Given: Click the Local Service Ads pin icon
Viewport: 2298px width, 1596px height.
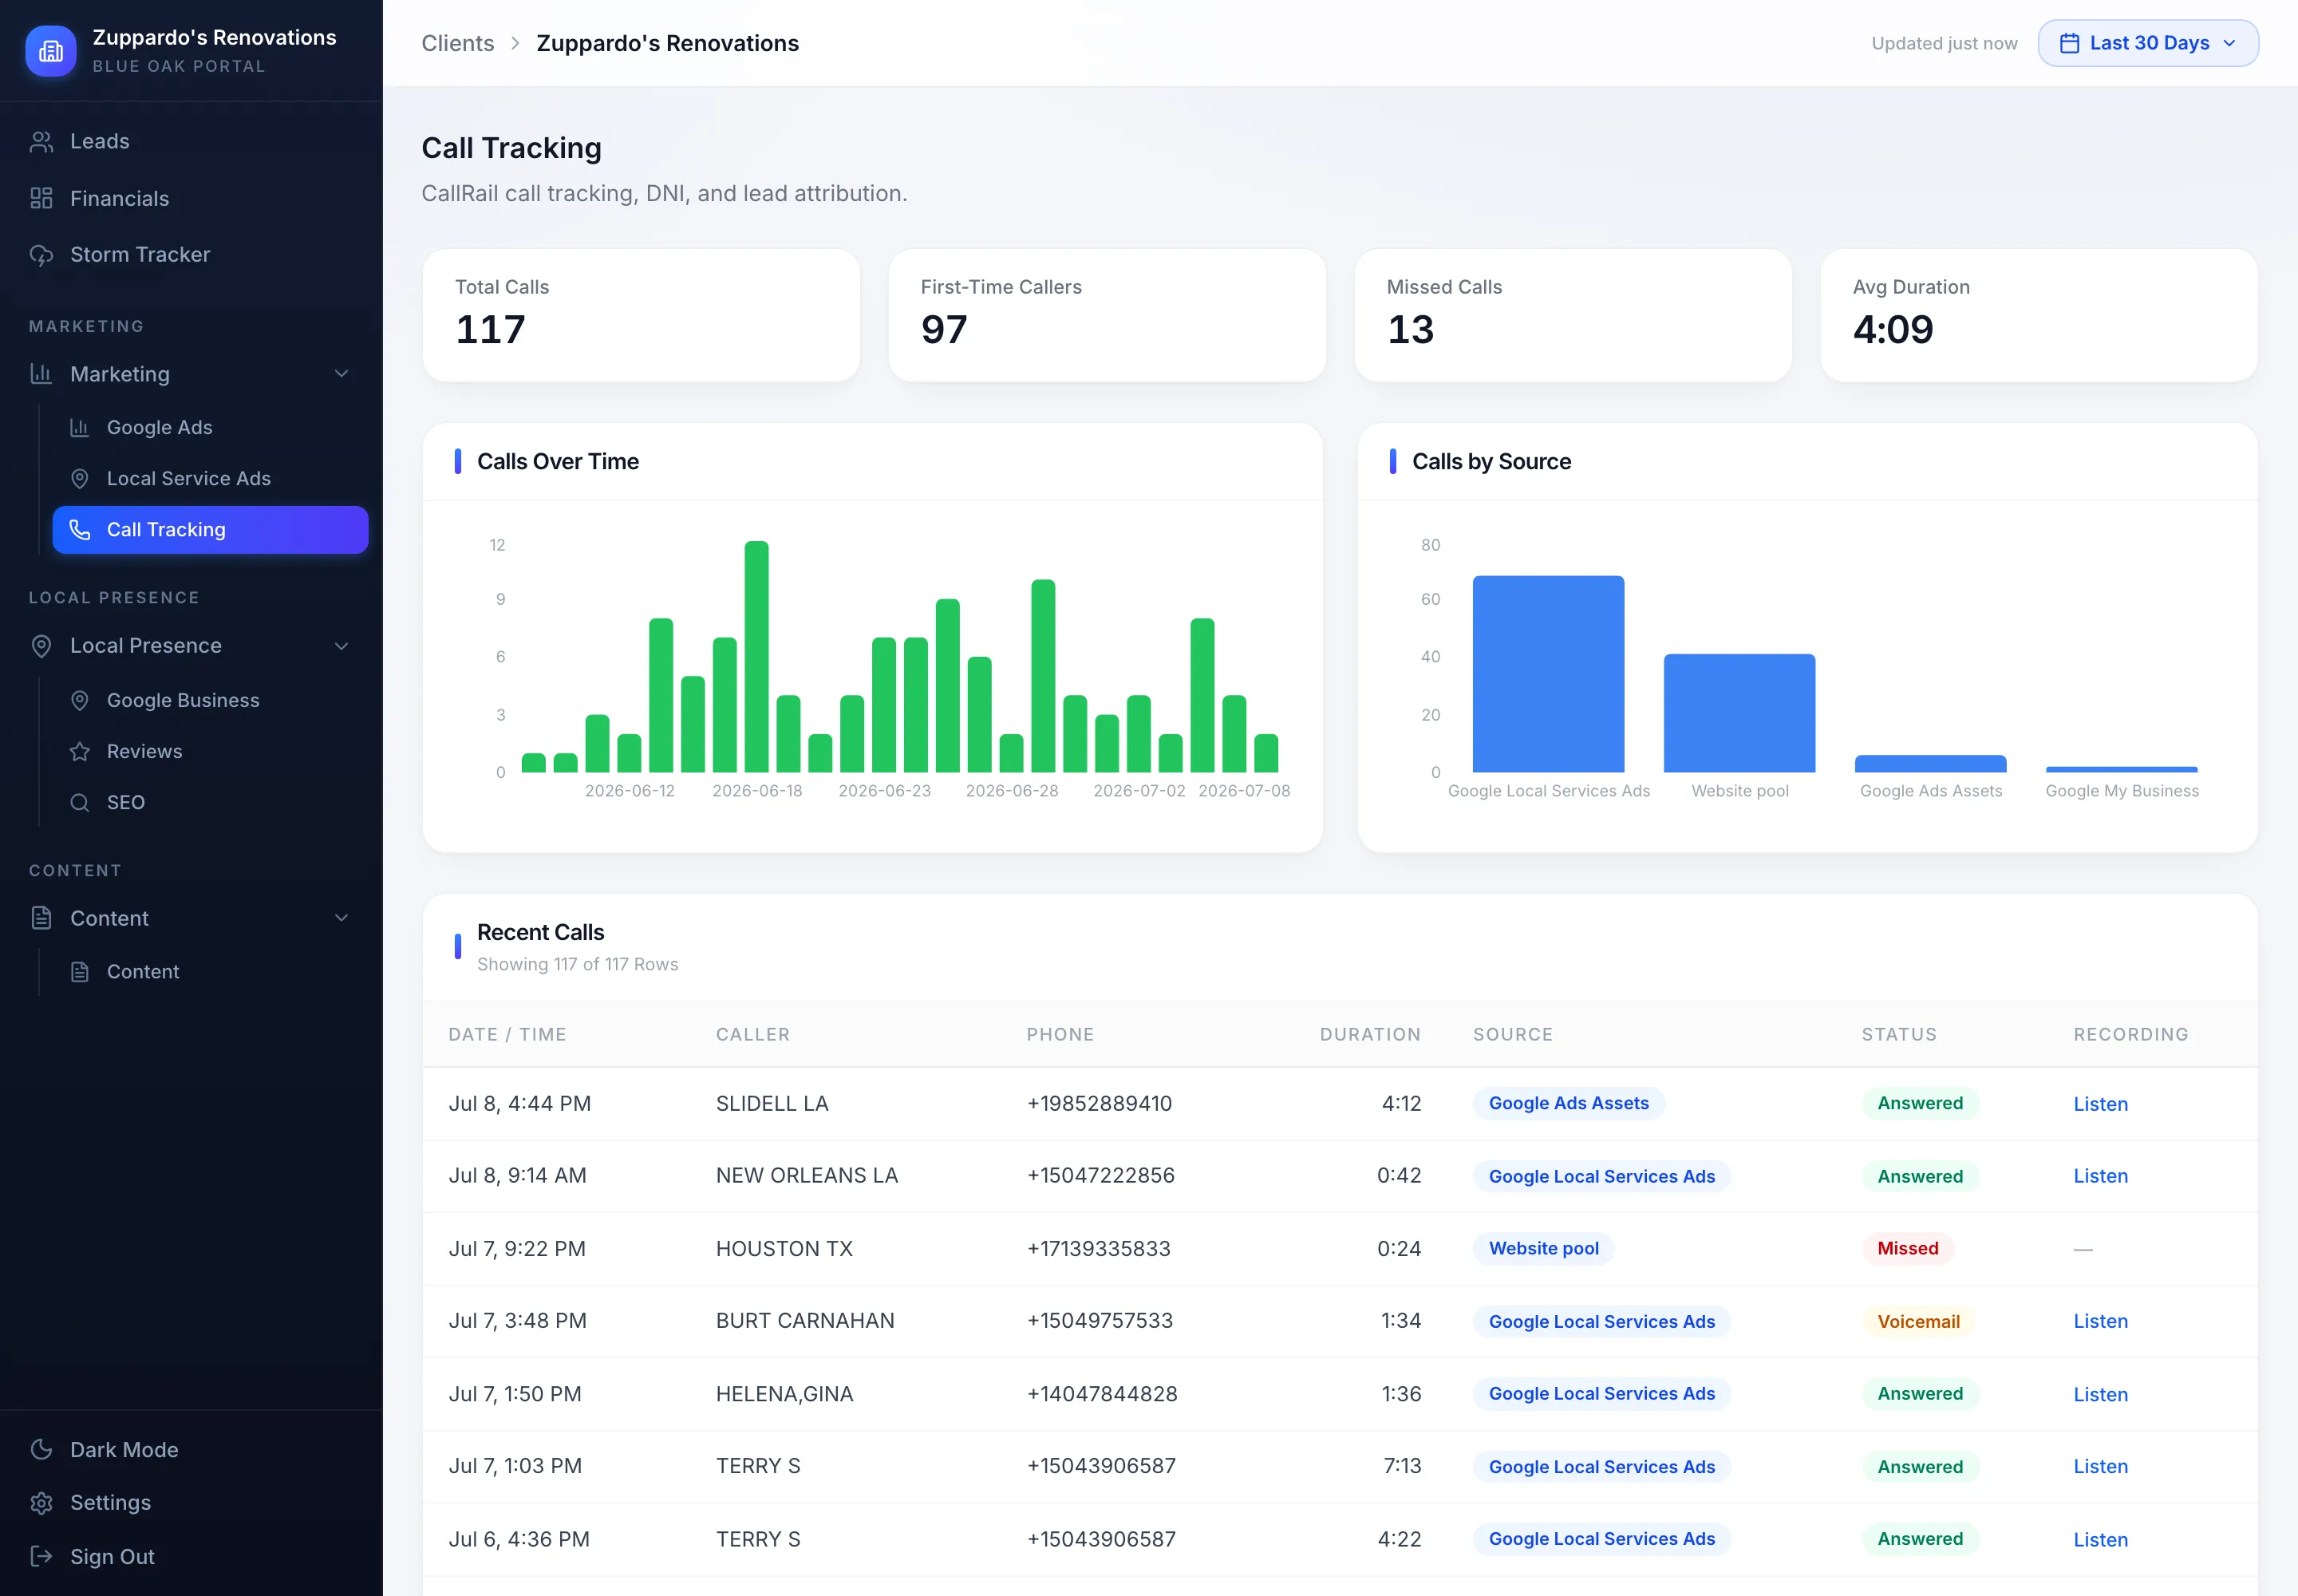Looking at the screenshot, I should pyautogui.click(x=80, y=479).
